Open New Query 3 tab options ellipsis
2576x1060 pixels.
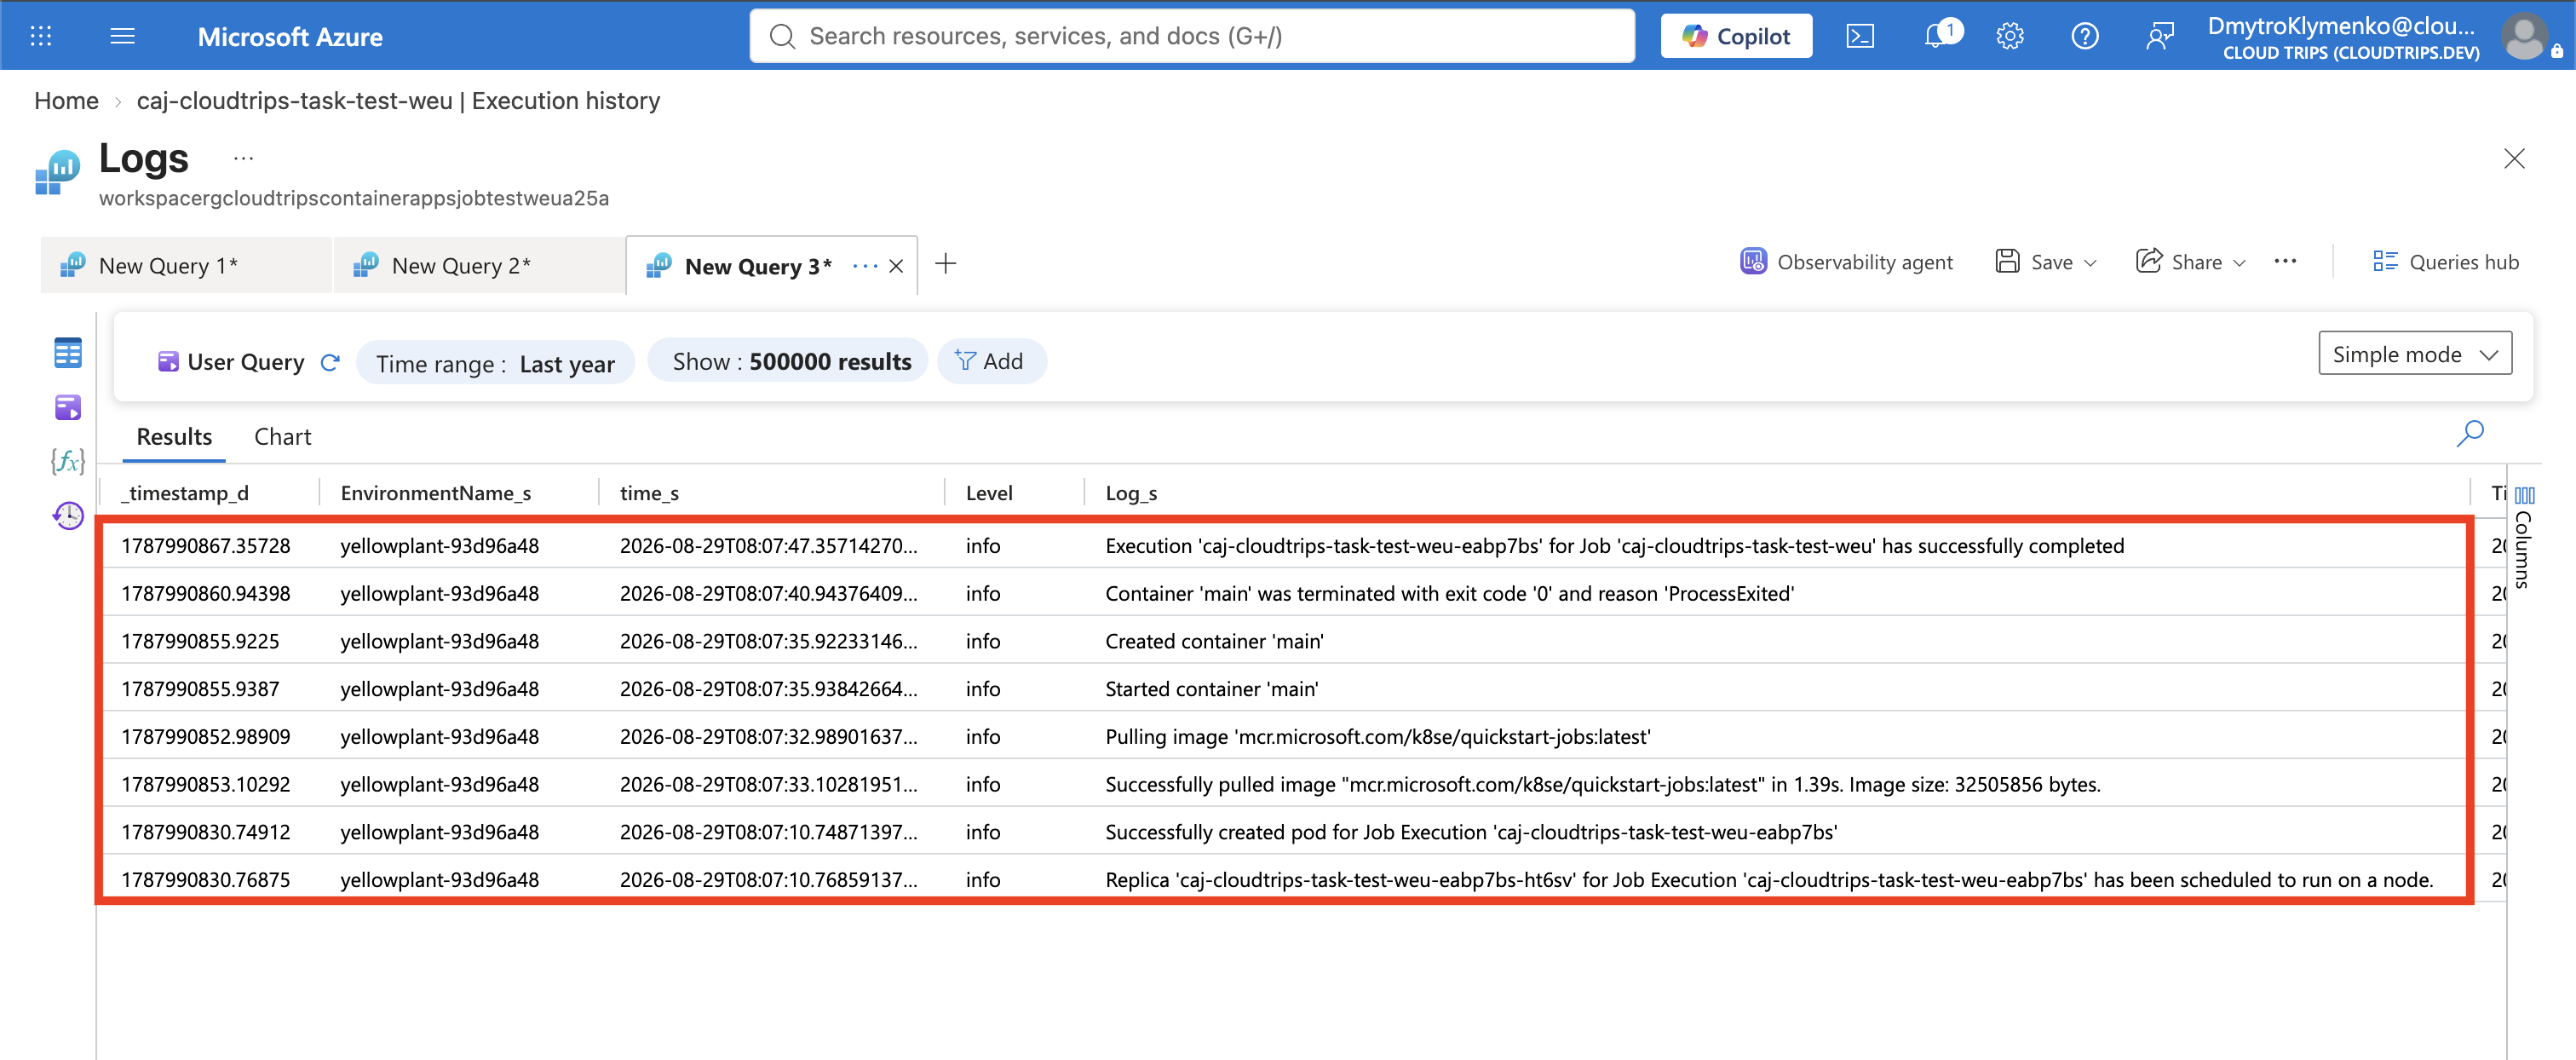[865, 266]
